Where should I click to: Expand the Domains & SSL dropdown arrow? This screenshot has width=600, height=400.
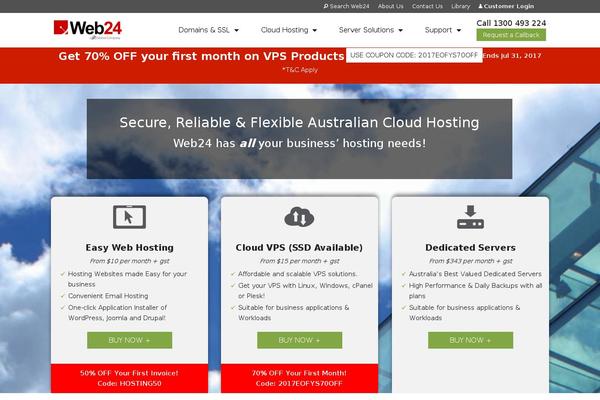click(236, 30)
